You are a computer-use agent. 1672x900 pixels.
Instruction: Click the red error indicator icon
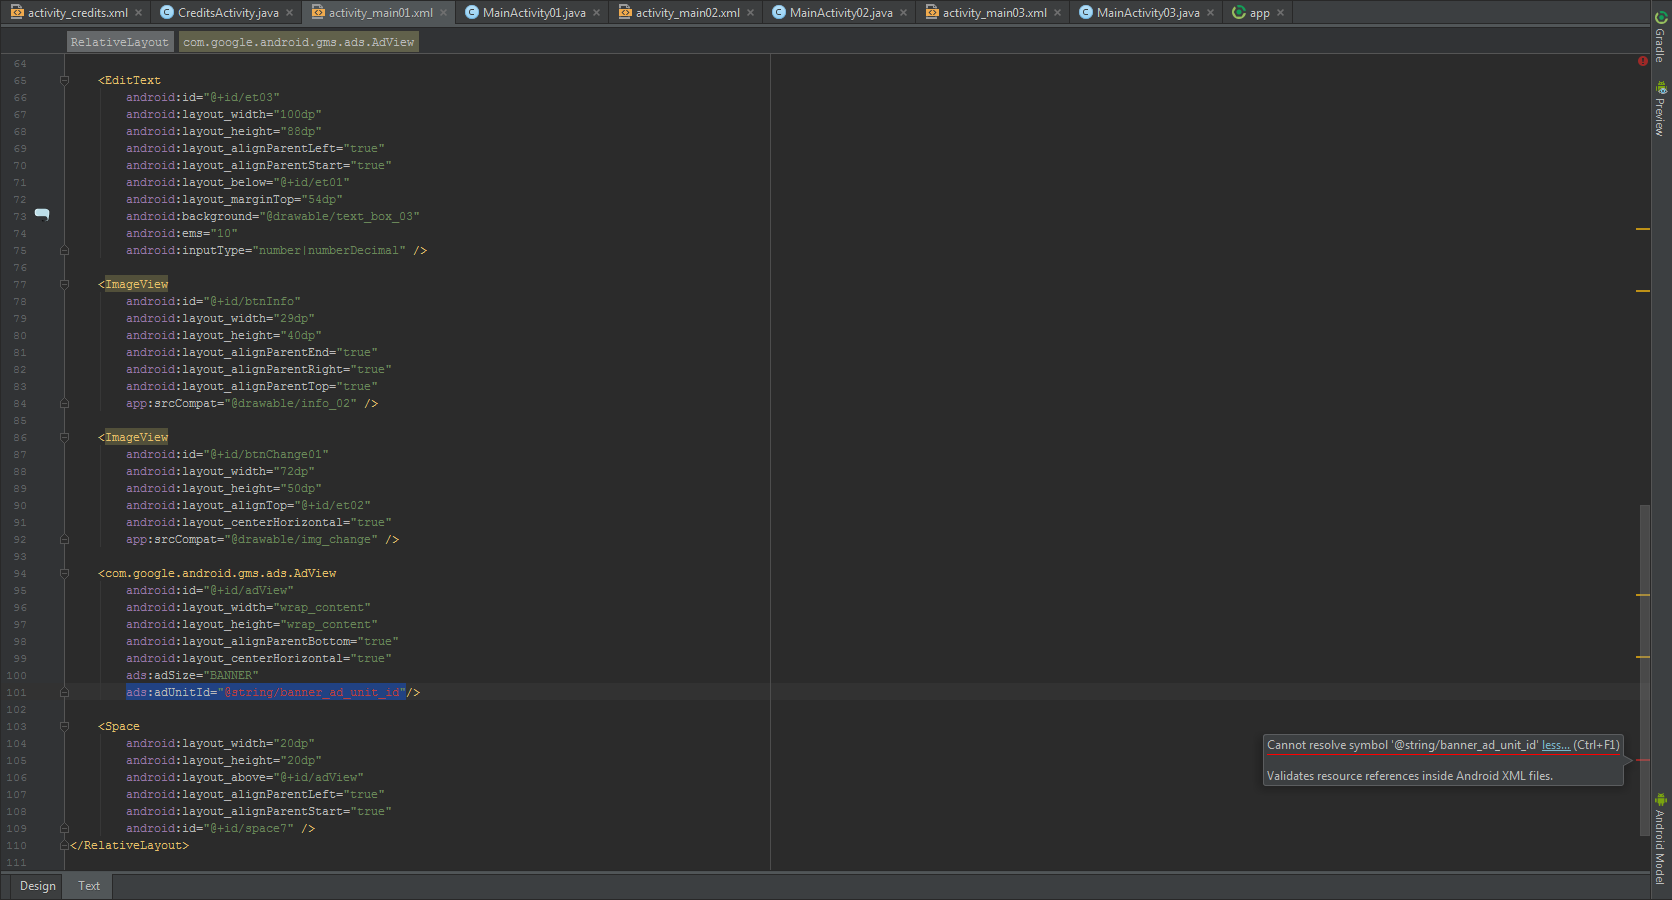click(1643, 61)
